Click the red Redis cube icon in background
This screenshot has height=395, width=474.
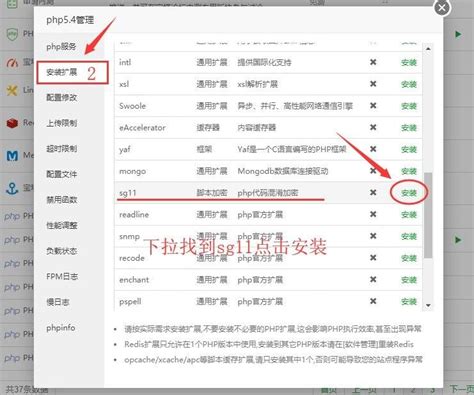coord(12,123)
